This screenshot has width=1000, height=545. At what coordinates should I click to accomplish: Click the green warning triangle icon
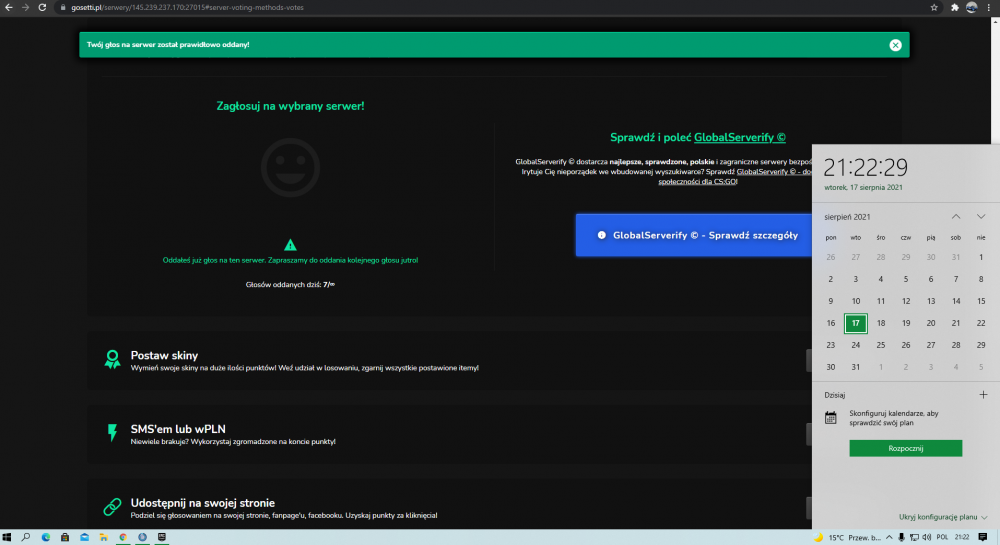click(290, 245)
